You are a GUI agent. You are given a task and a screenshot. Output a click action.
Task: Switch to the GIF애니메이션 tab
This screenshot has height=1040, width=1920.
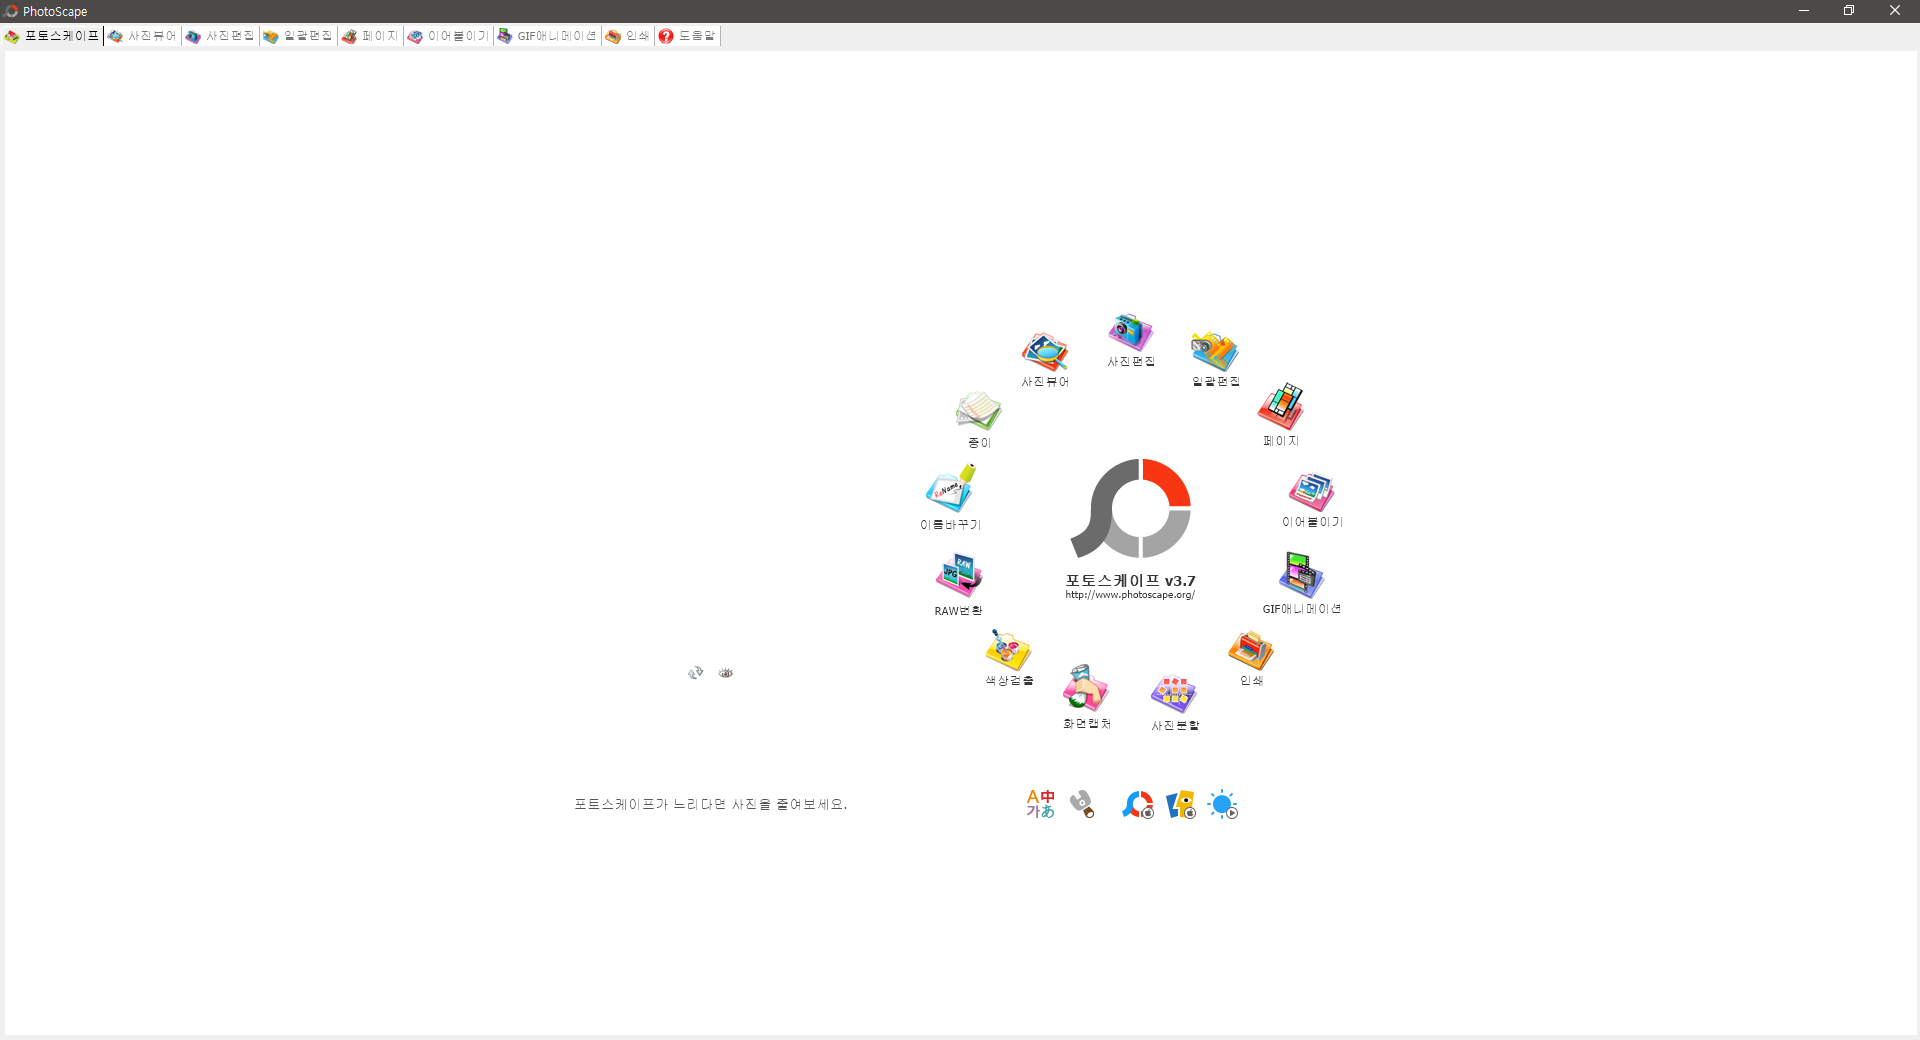(x=547, y=36)
